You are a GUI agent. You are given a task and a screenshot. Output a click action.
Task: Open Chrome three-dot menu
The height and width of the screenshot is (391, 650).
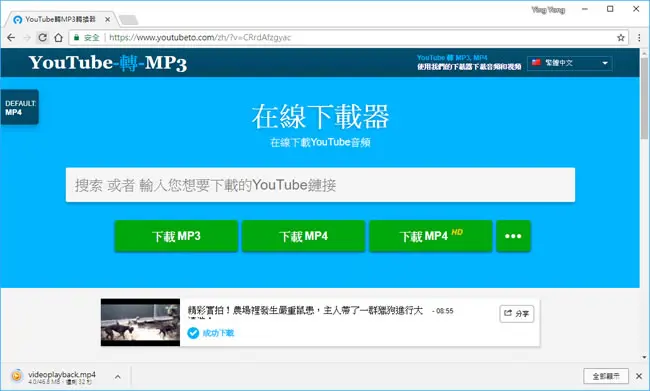639,38
